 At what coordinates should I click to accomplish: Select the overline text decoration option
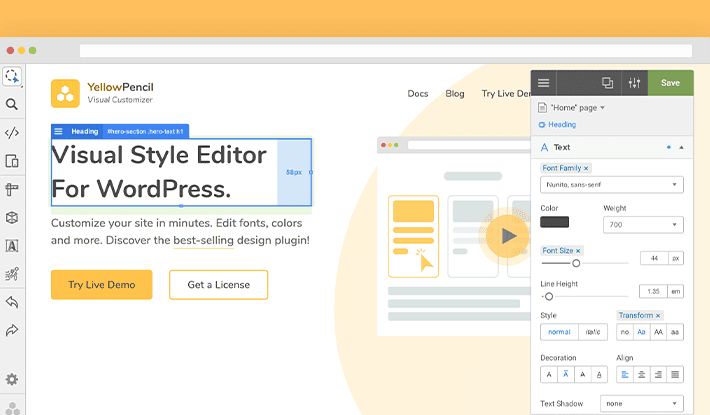566,375
